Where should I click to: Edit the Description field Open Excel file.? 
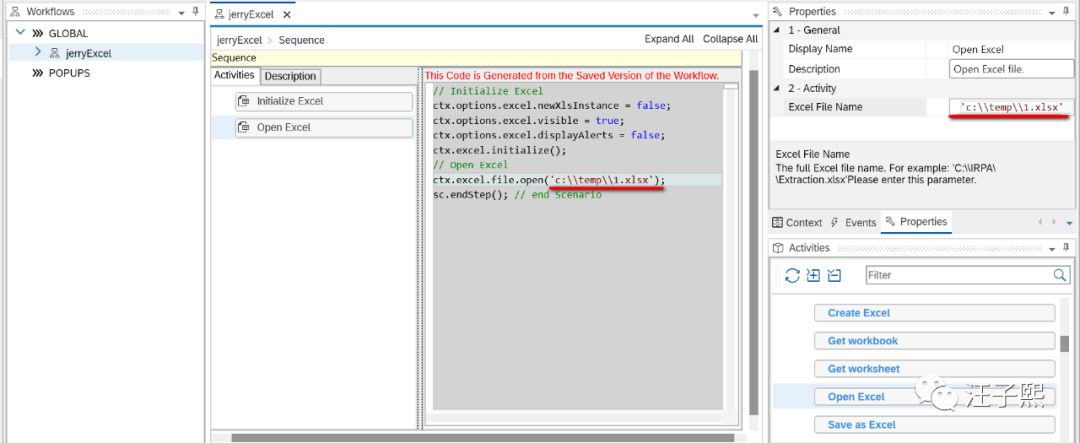[x=1010, y=69]
